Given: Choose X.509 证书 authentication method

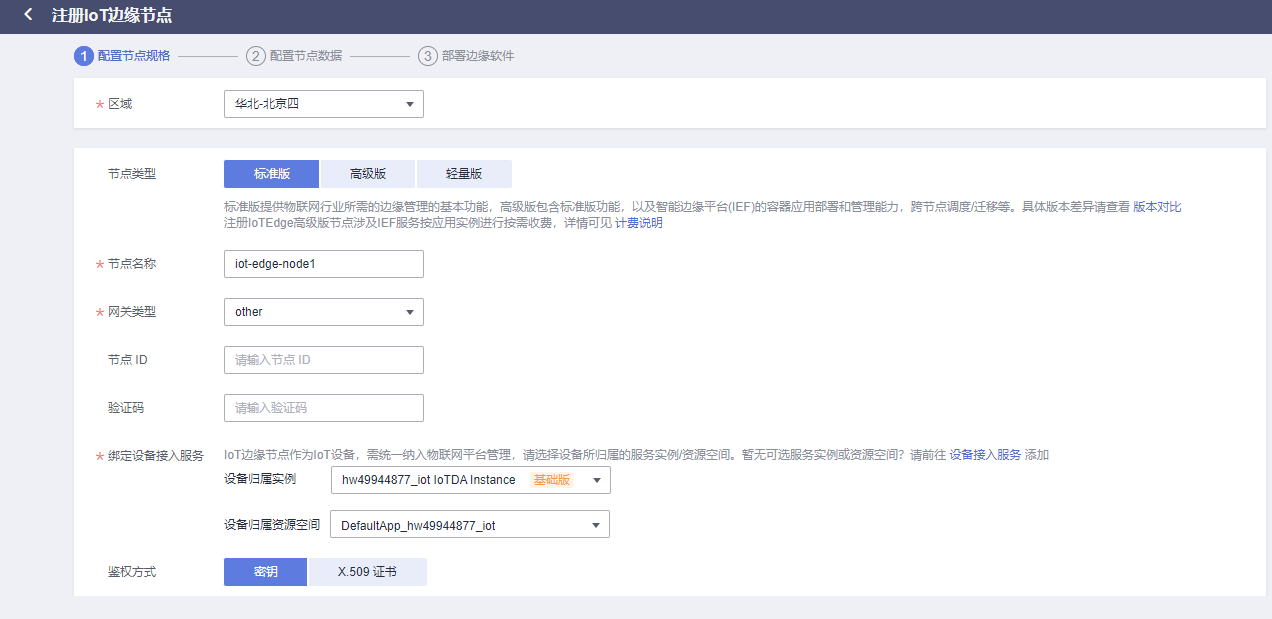Looking at the screenshot, I should coord(367,572).
